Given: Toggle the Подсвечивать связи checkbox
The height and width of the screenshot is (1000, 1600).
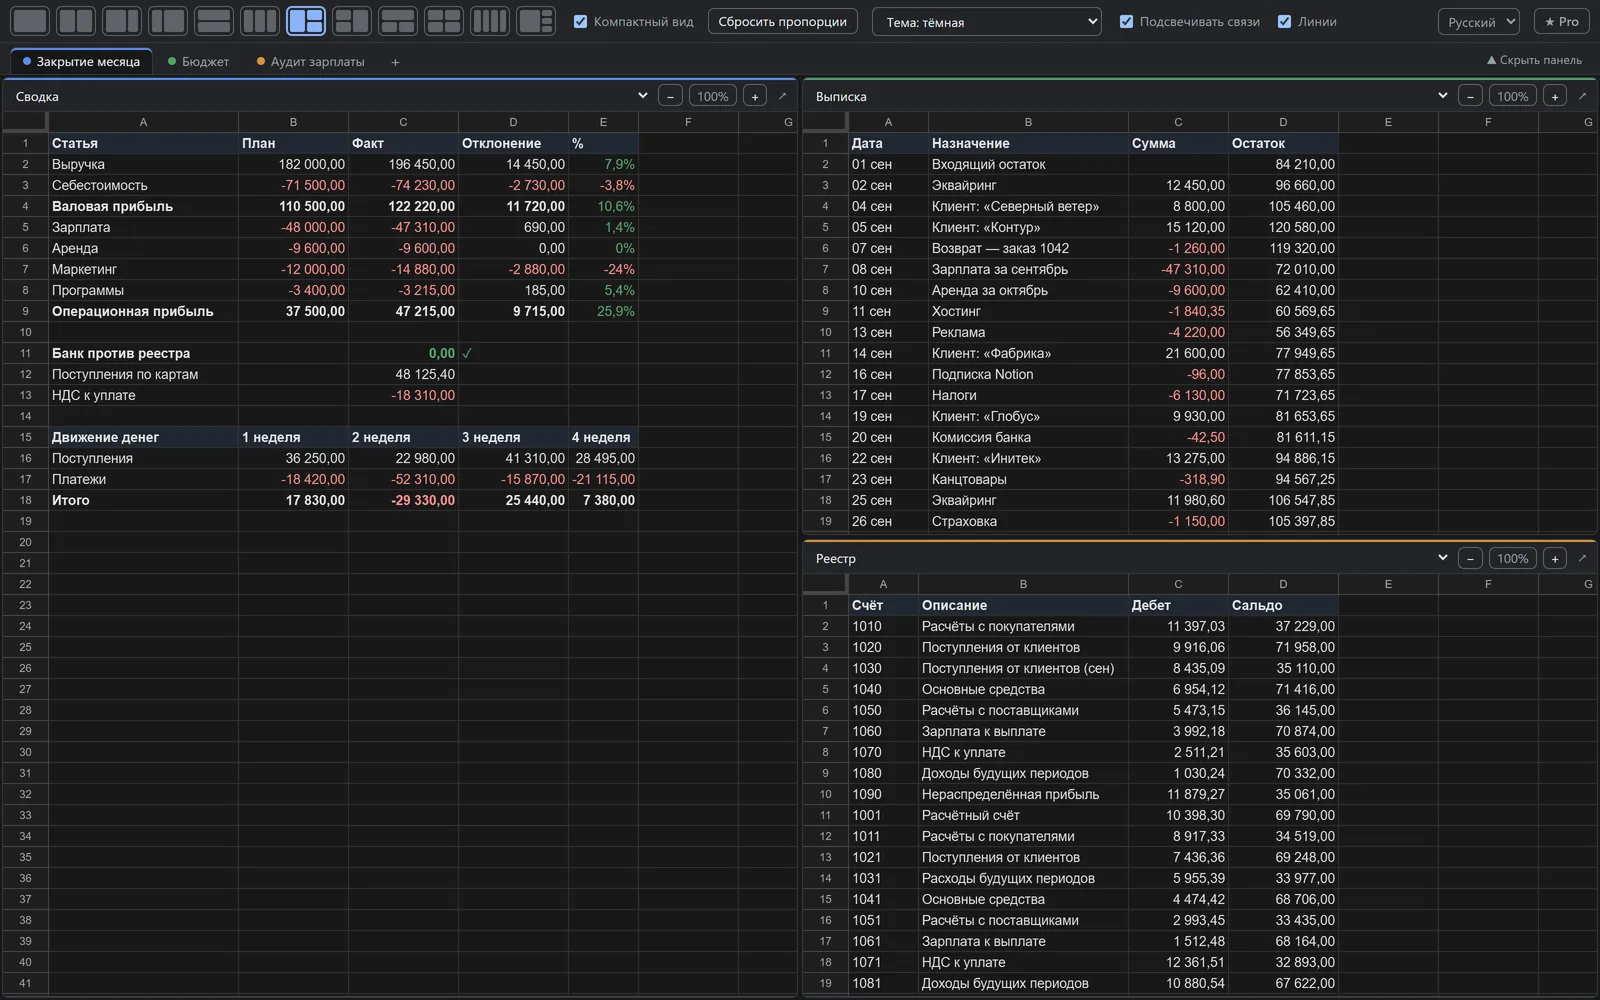Looking at the screenshot, I should pyautogui.click(x=1126, y=21).
